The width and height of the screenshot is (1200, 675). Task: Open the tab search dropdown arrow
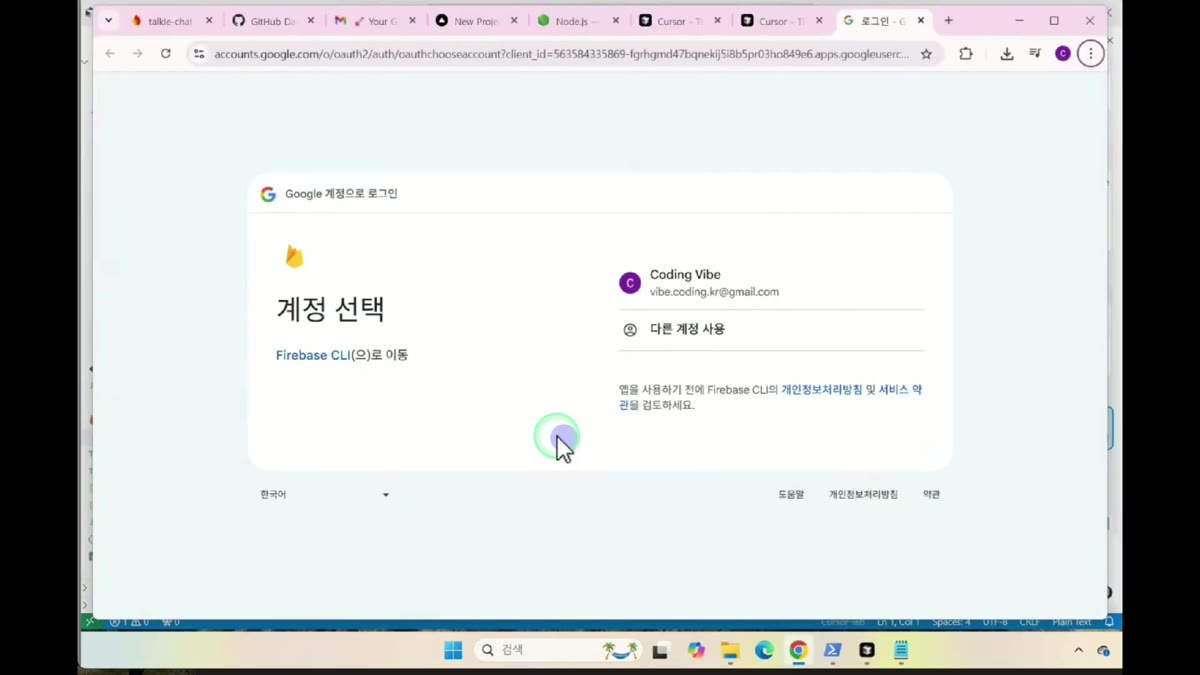pyautogui.click(x=108, y=21)
